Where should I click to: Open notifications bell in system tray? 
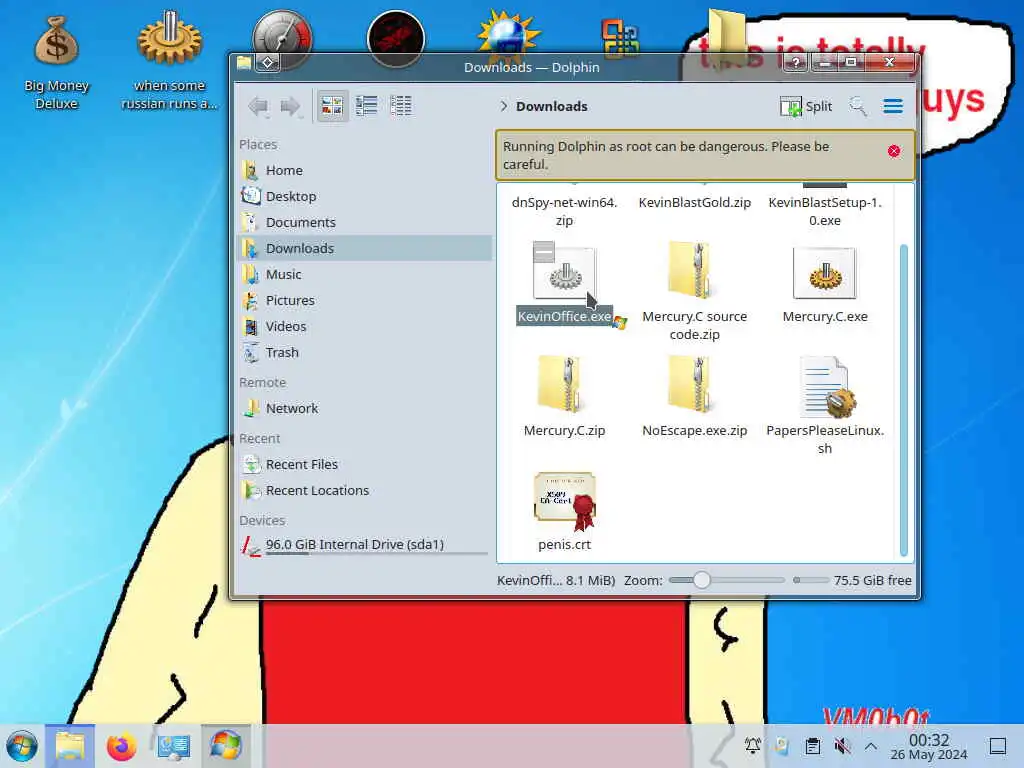pyautogui.click(x=752, y=745)
